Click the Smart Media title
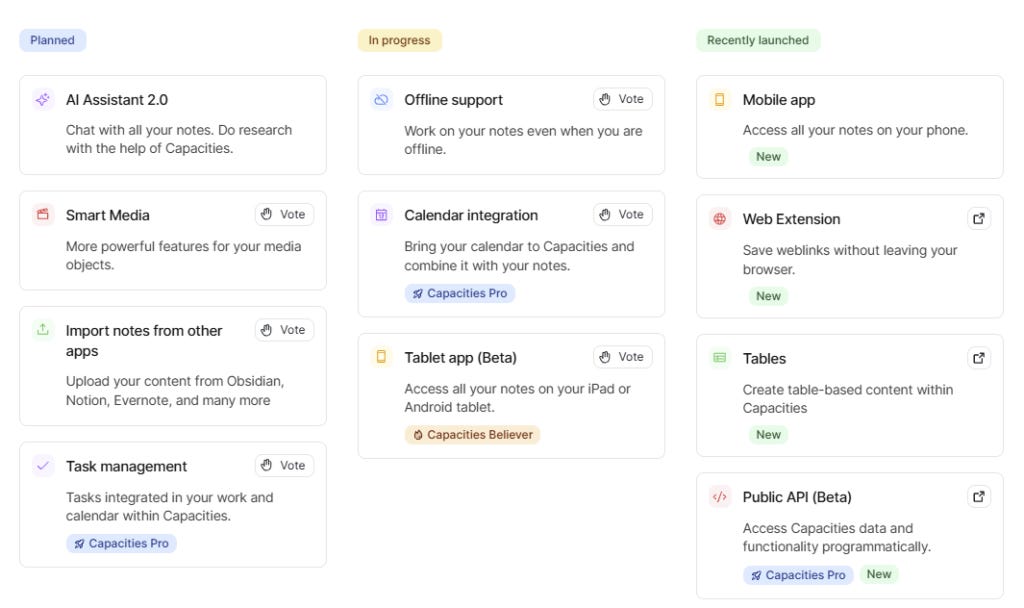The width and height of the screenshot is (1024, 608). [x=108, y=215]
